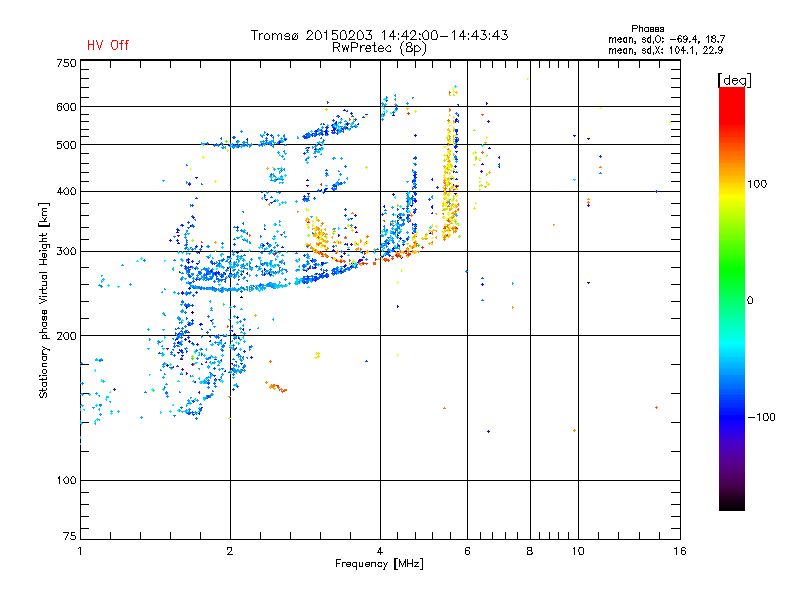Click 'Stationary phase Virtual Height [km]' axis label
The image size is (800, 600).
(44, 301)
